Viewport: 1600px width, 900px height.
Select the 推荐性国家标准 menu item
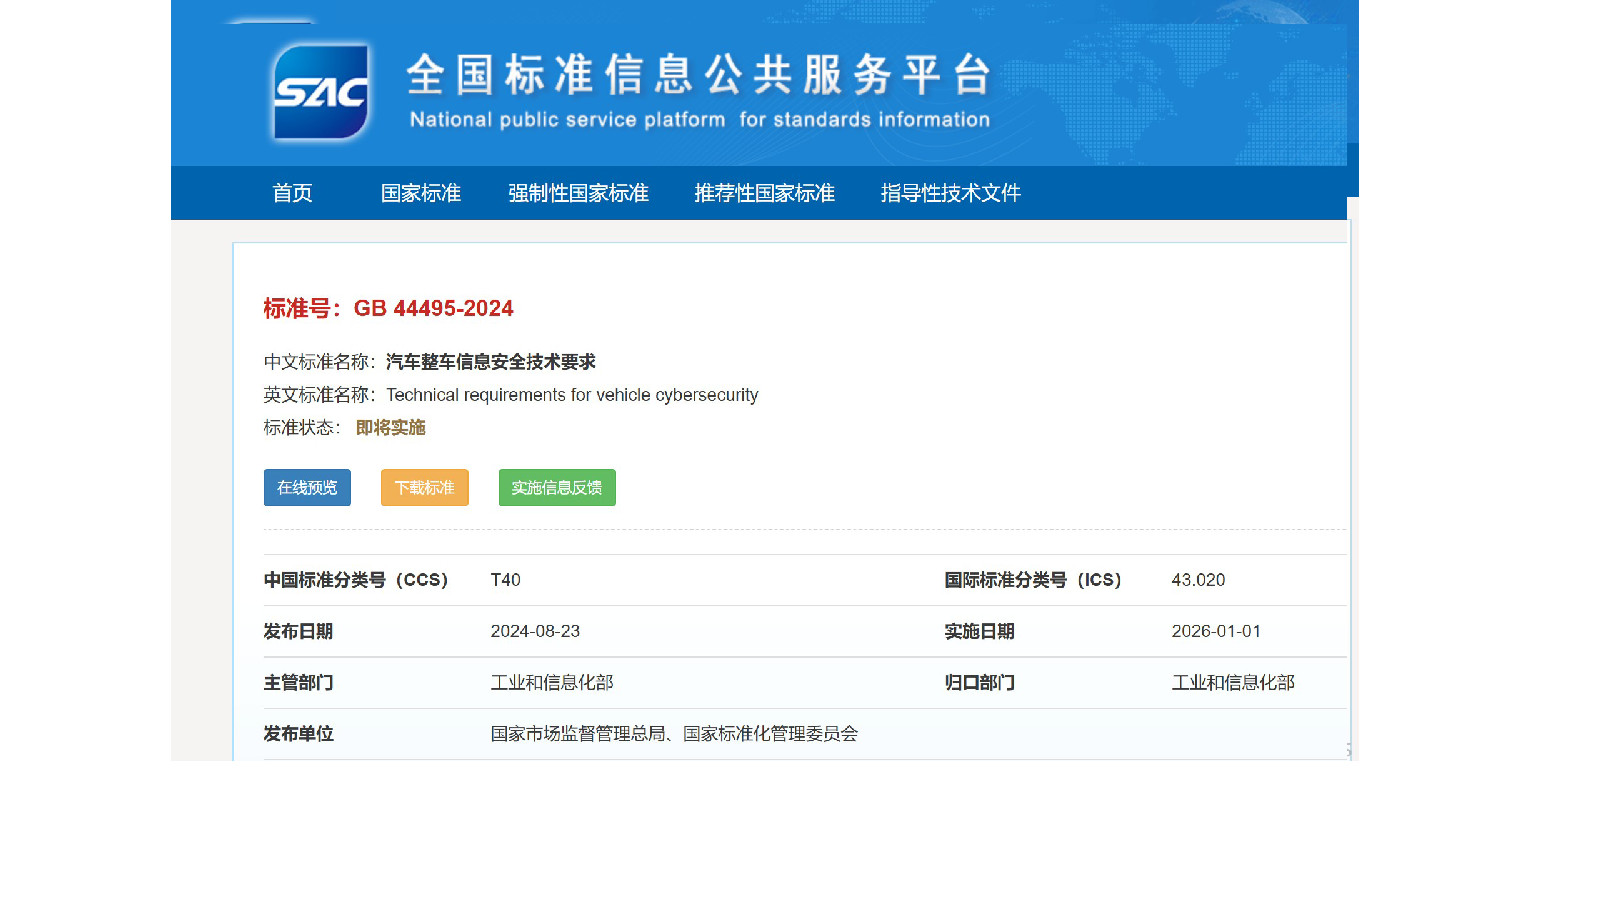[x=764, y=193]
